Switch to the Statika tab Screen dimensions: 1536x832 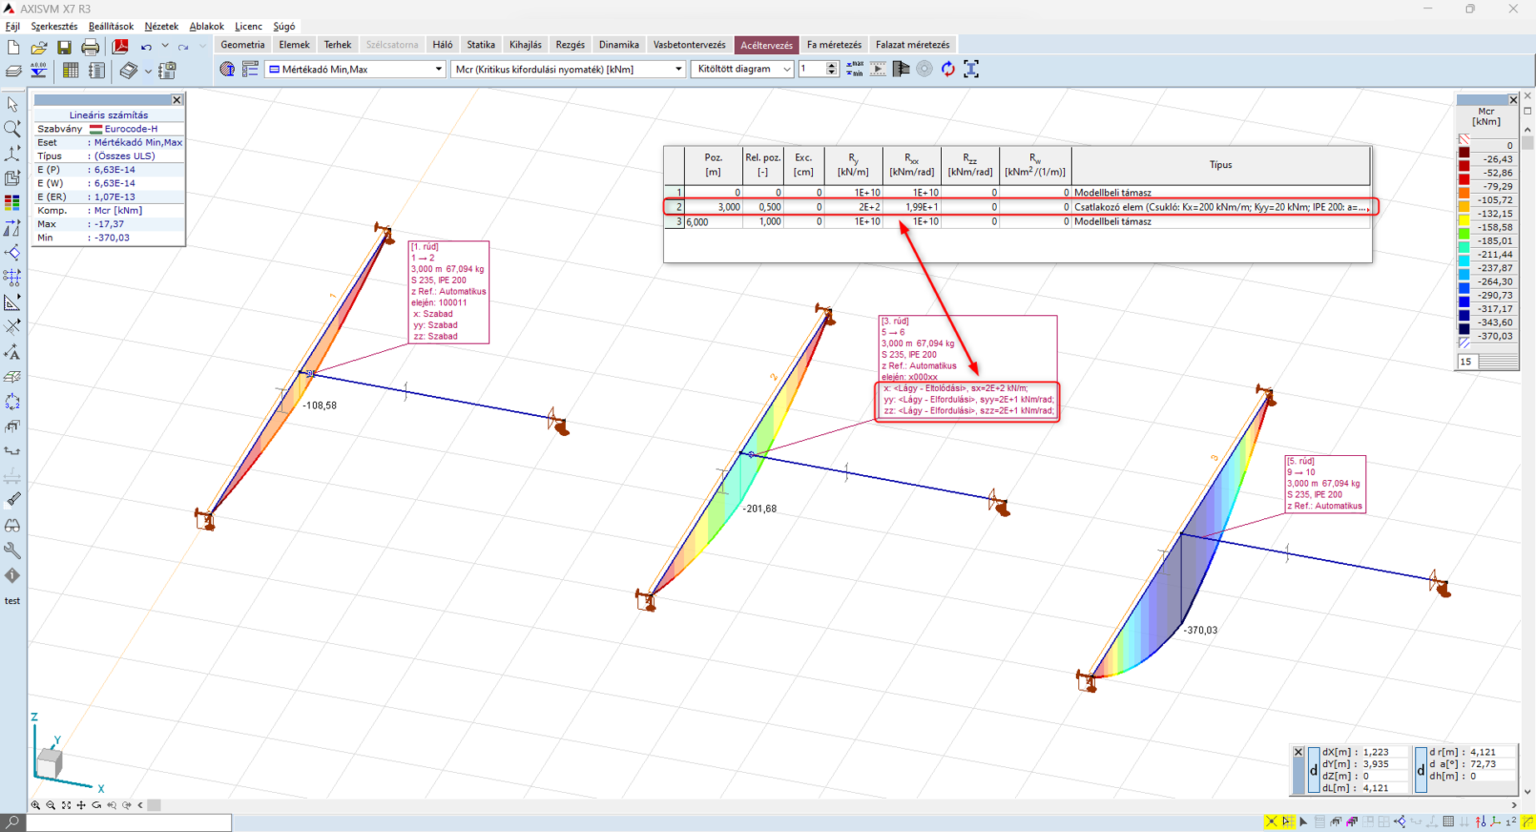481,45
